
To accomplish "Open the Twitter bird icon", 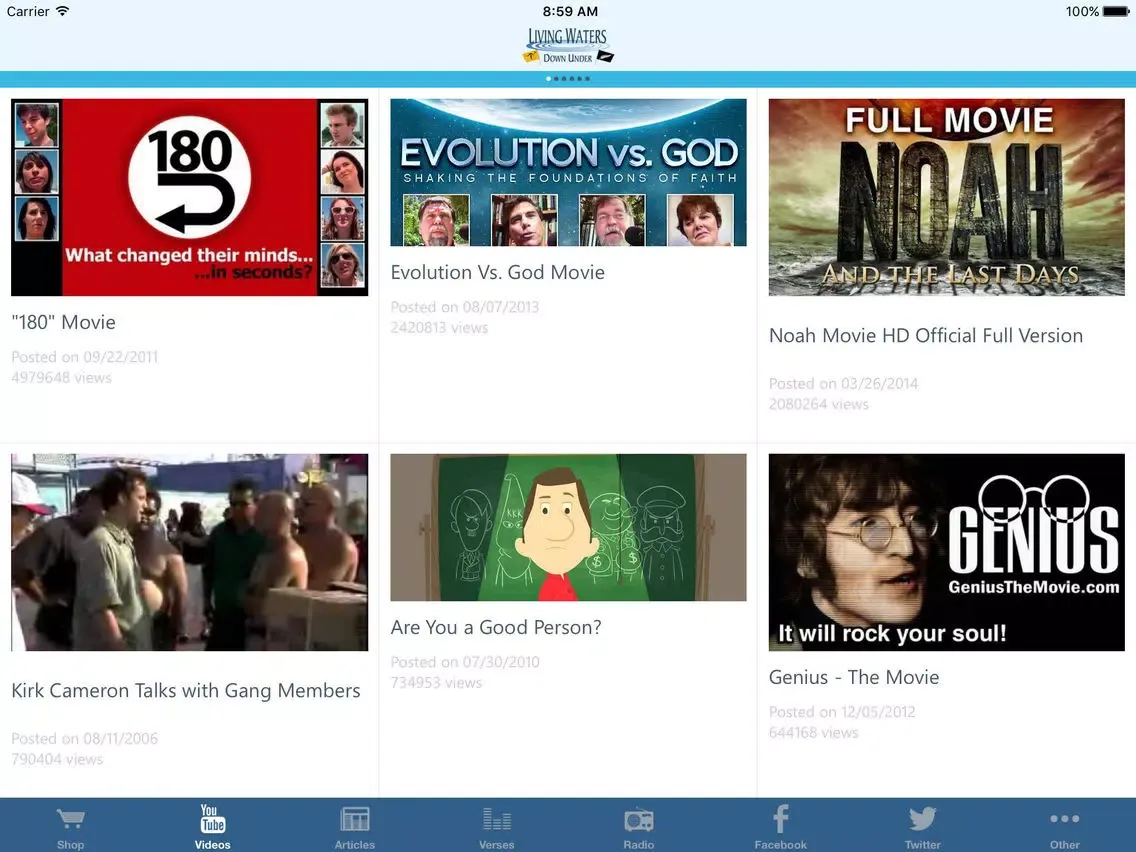I will tap(922, 819).
